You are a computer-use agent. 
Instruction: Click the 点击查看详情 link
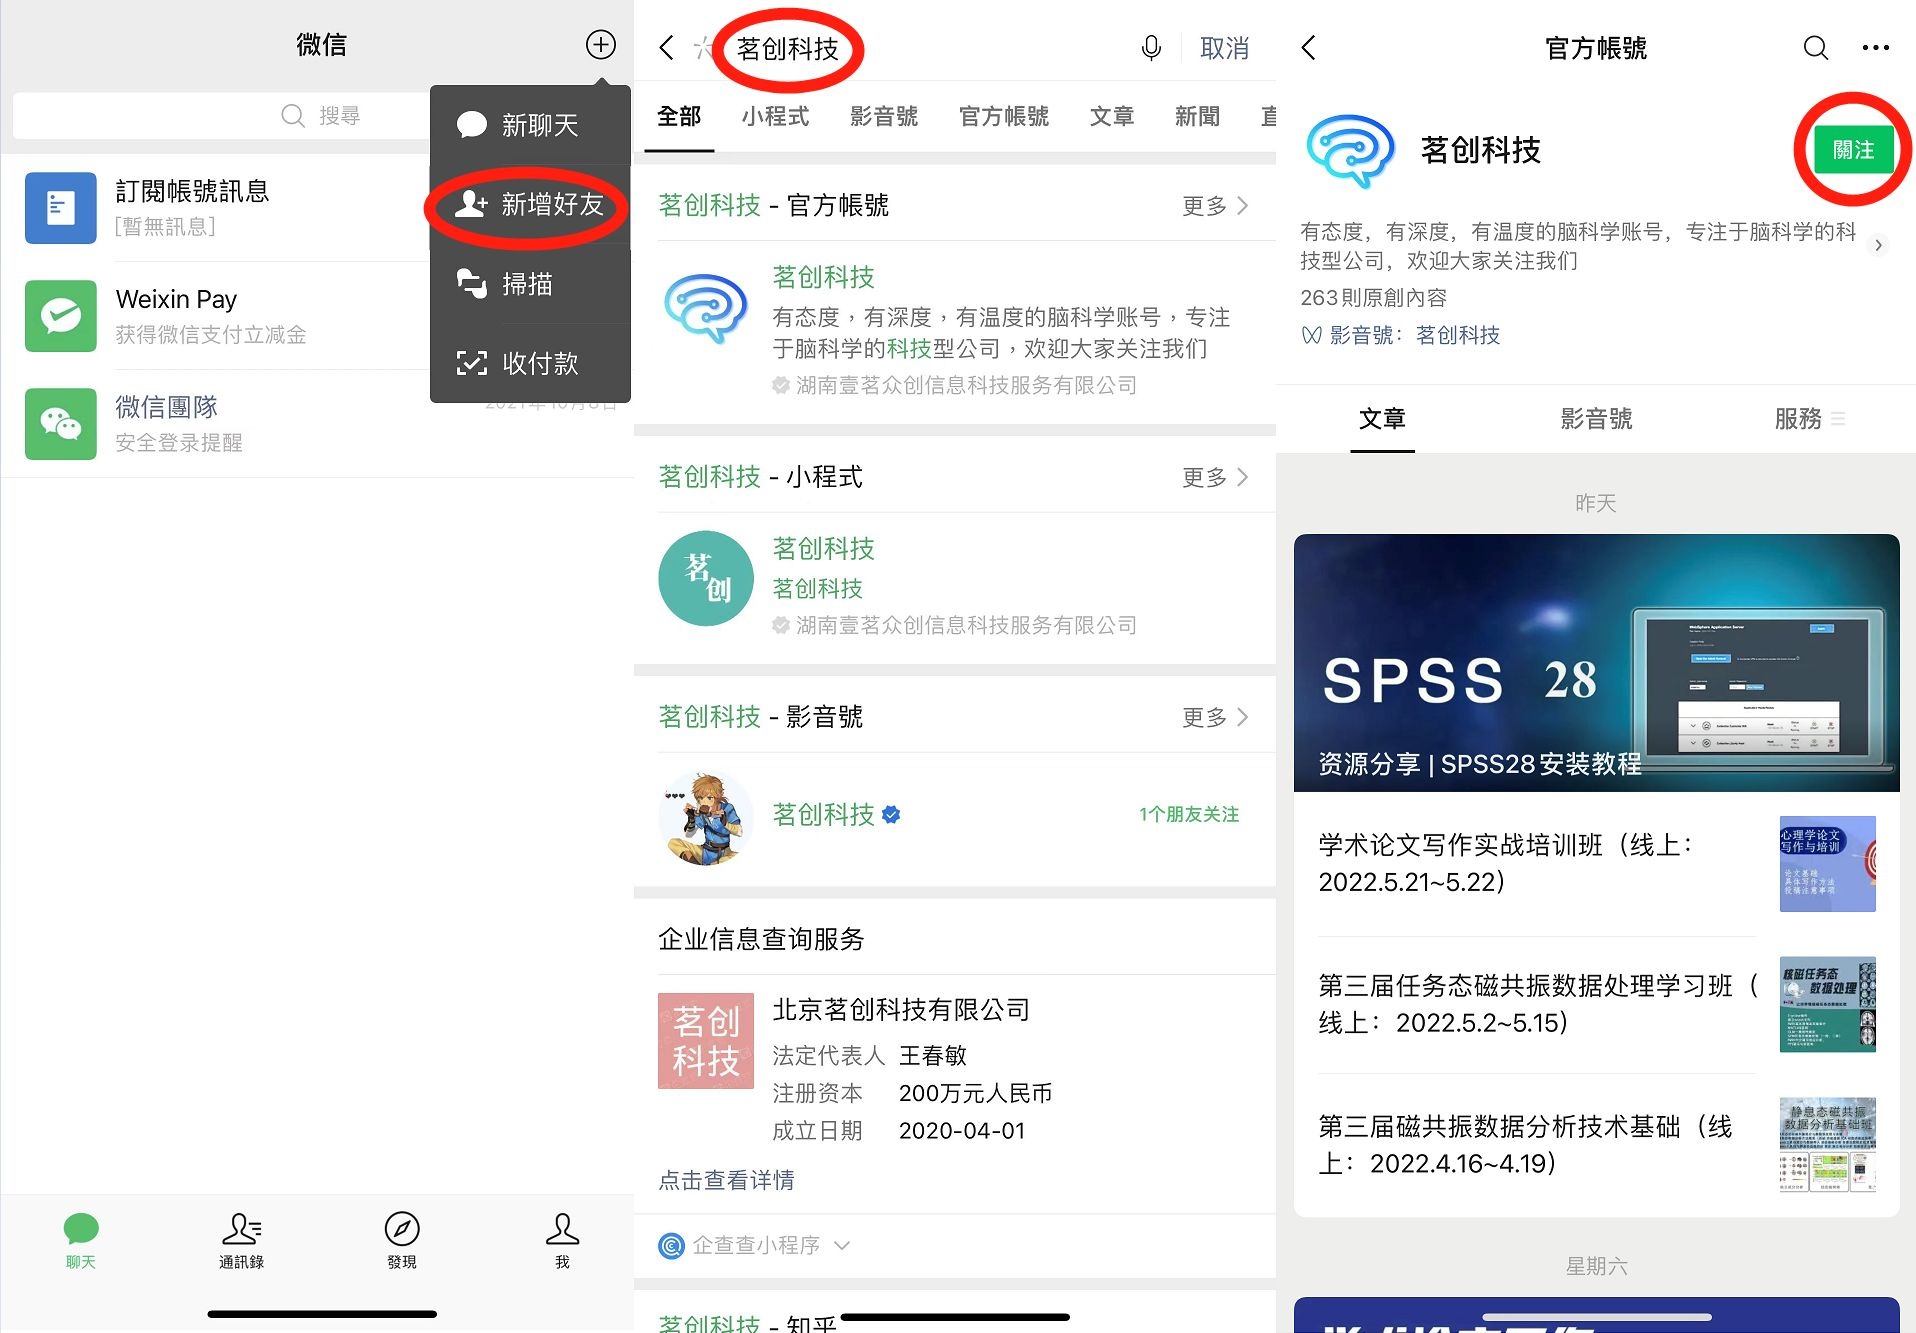(x=727, y=1181)
